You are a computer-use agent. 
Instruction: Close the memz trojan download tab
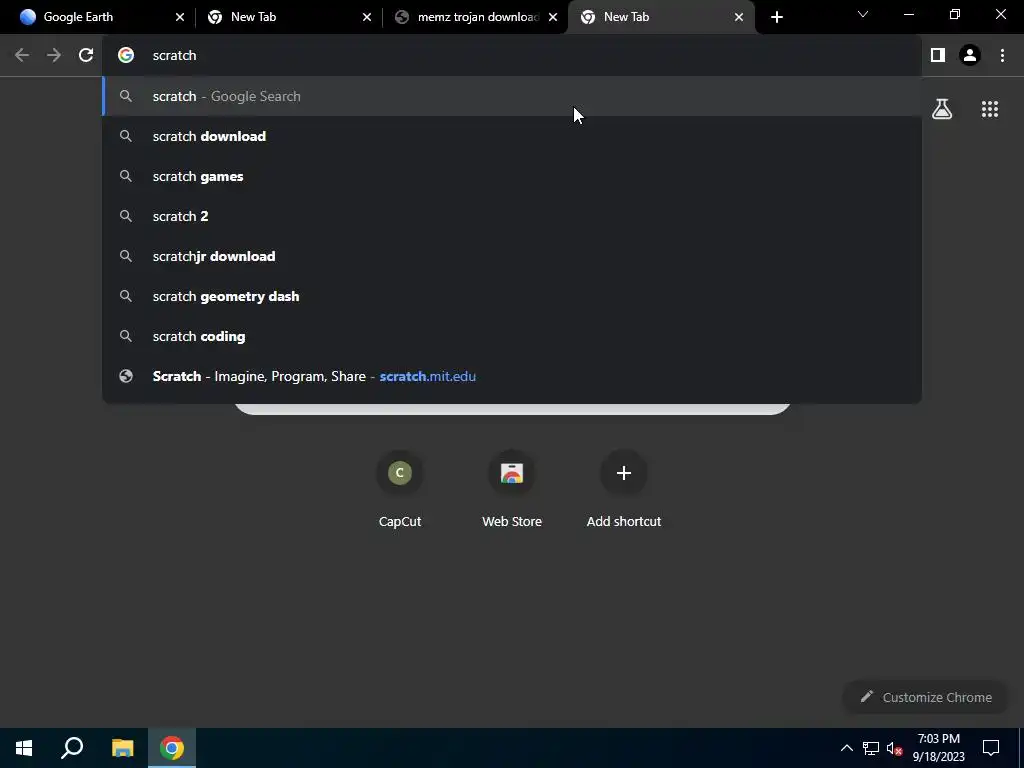[x=553, y=17]
